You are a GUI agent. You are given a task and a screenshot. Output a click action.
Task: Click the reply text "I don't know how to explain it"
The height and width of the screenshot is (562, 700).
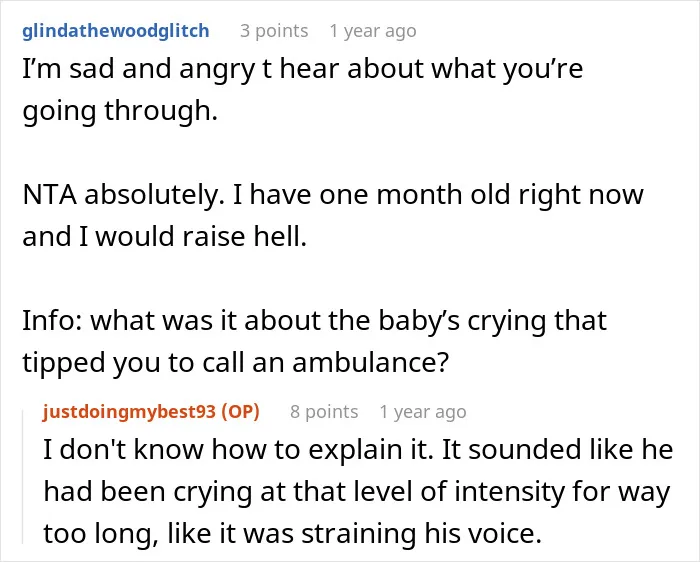tap(238, 449)
